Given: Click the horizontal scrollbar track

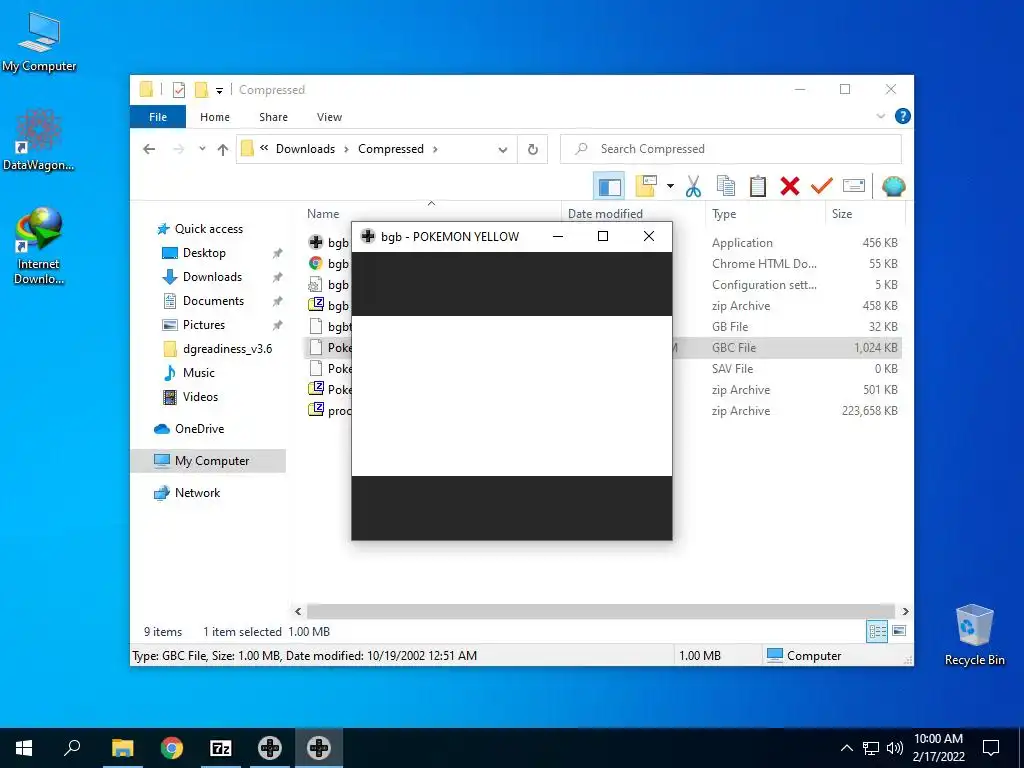Looking at the screenshot, I should tap(601, 611).
